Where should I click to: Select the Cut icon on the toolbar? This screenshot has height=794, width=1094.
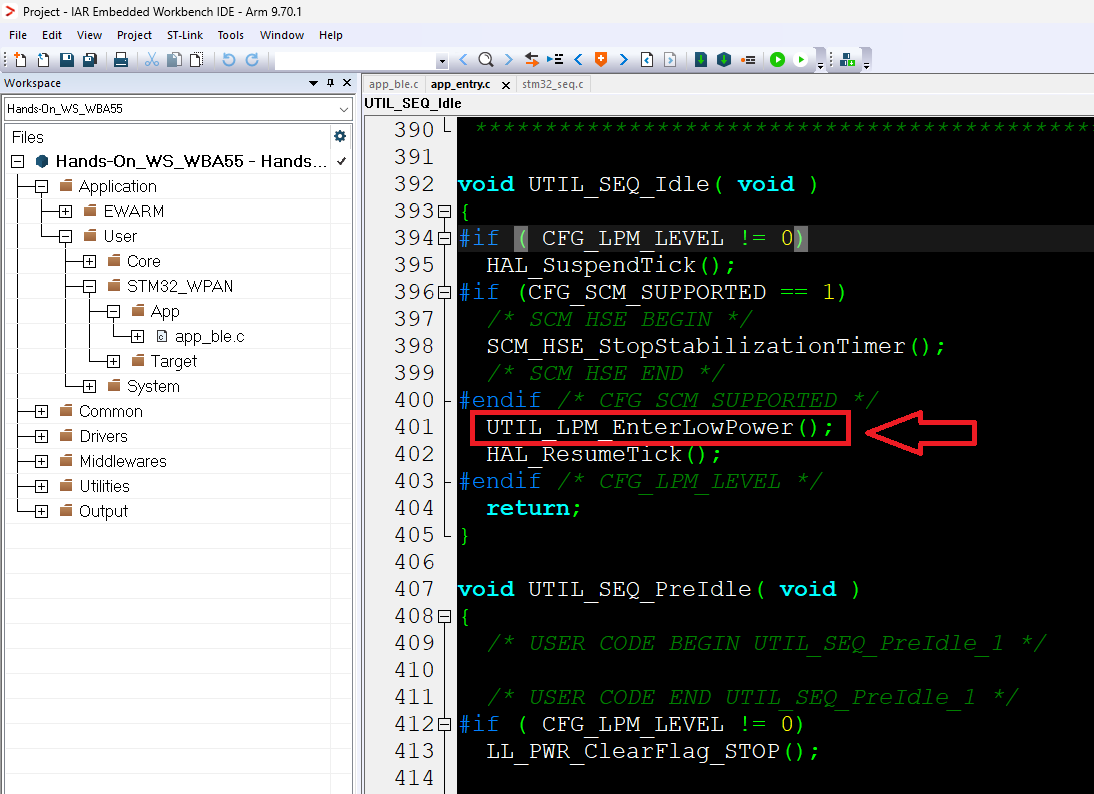[150, 59]
